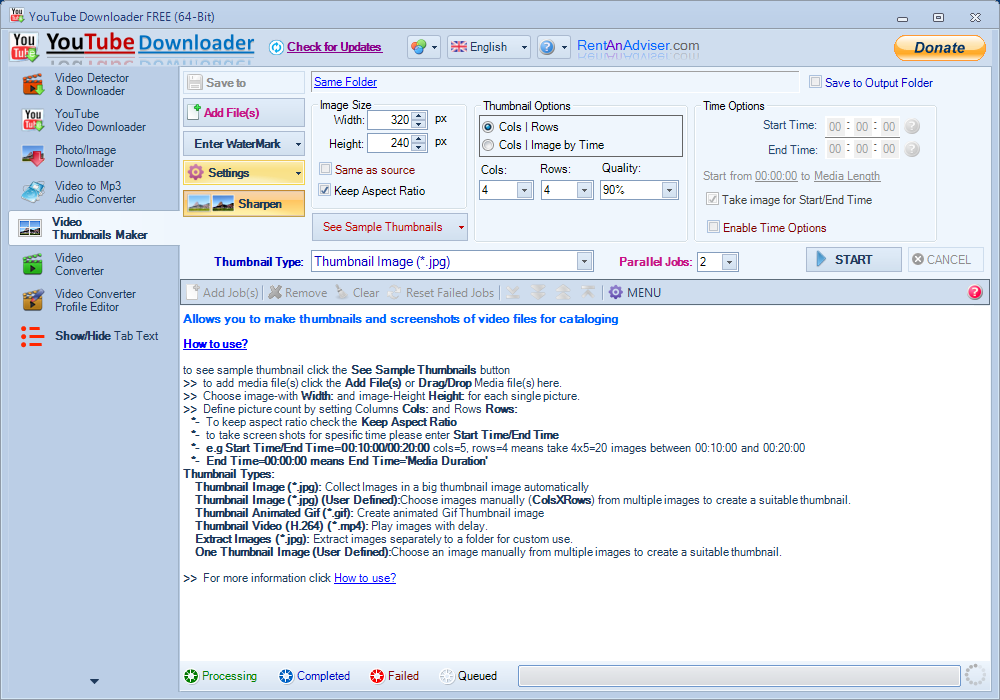Click the Completed status icon
Image resolution: width=1000 pixels, height=700 pixels.
point(286,676)
